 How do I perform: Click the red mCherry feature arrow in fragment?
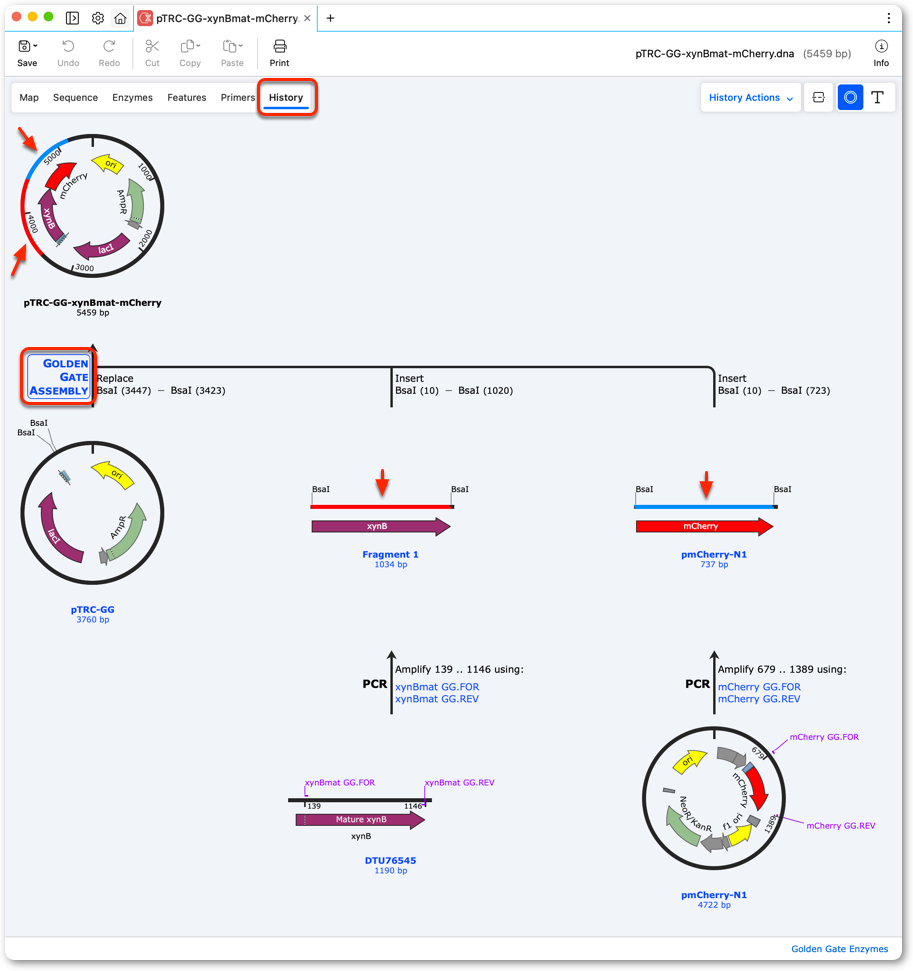click(704, 526)
